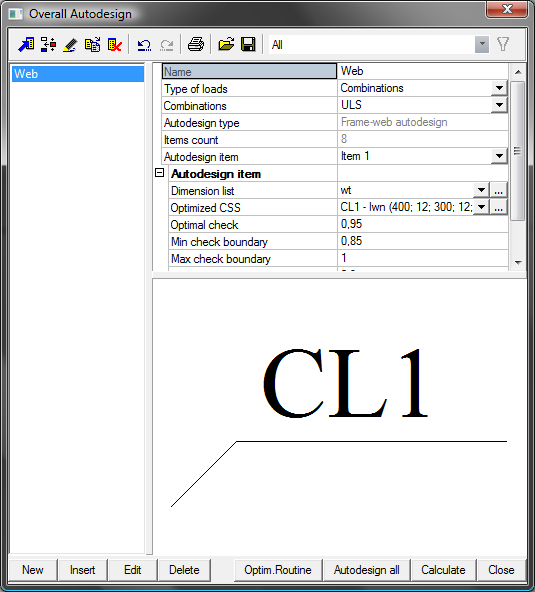The height and width of the screenshot is (592, 535).
Task: Open the Dimension list dropdown arrow
Action: [x=481, y=190]
